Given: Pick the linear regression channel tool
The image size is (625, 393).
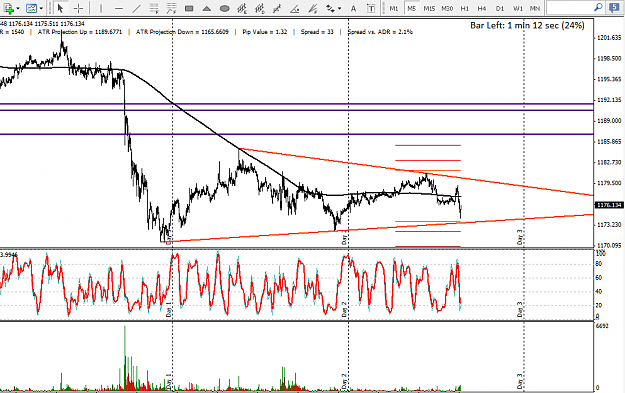Looking at the screenshot, I should point(277,8).
